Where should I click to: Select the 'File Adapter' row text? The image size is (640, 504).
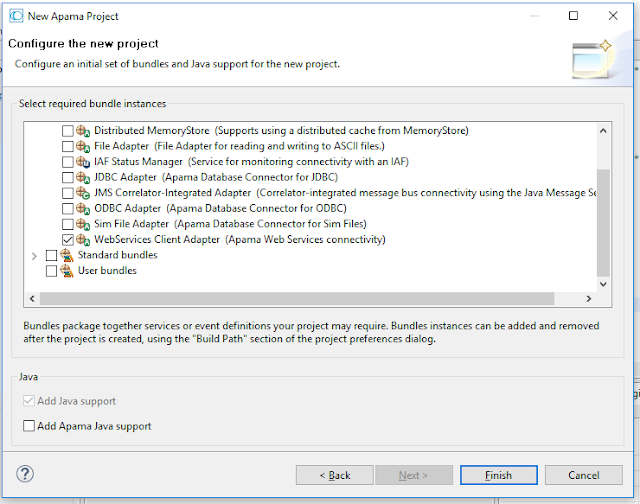tap(239, 147)
